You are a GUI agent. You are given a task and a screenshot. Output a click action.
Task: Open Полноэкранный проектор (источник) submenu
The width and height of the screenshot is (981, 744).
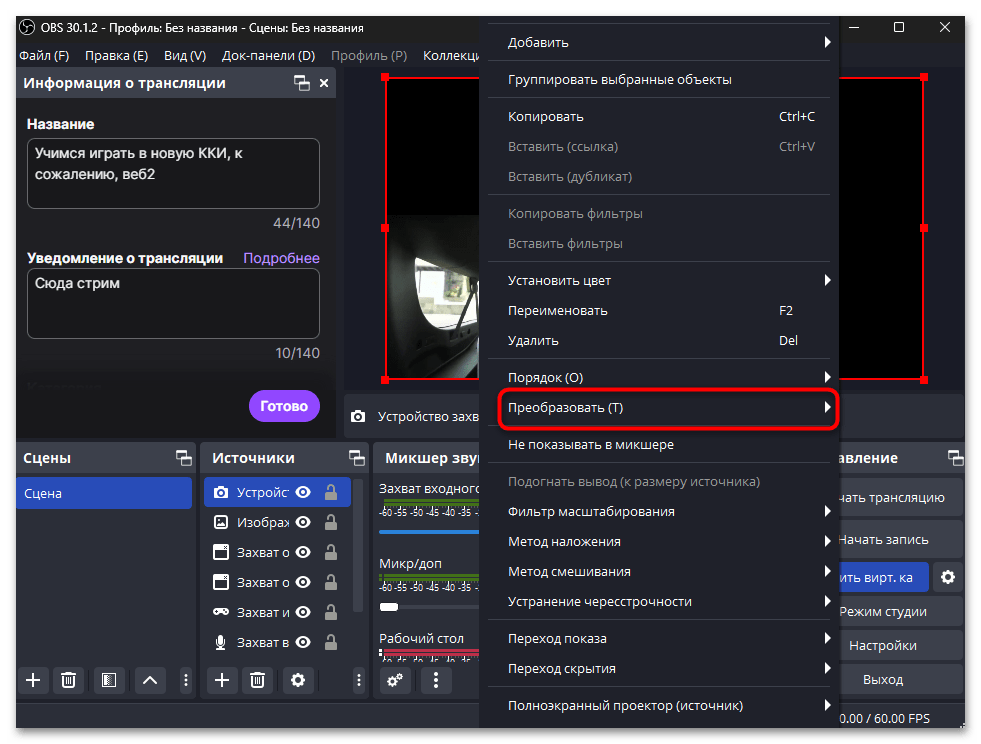click(659, 705)
